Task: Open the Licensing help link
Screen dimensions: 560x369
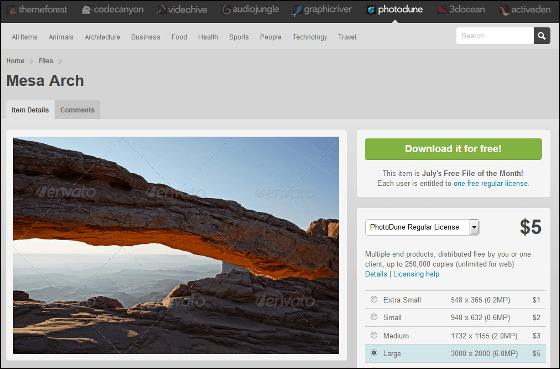Action: tap(416, 274)
